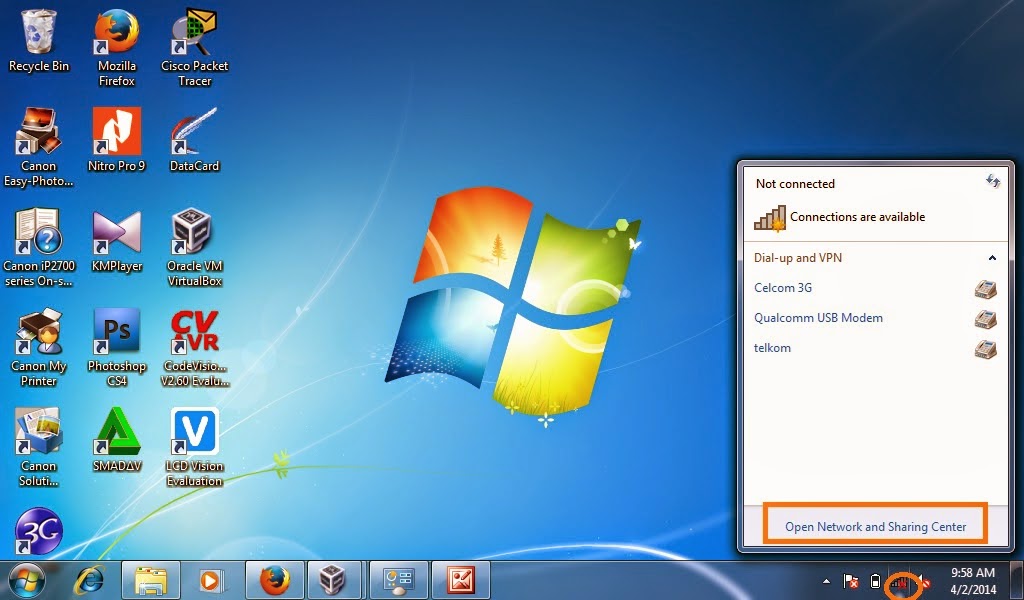Open the muted volume tray icon
Viewport: 1024px width, 600px height.
(x=924, y=582)
